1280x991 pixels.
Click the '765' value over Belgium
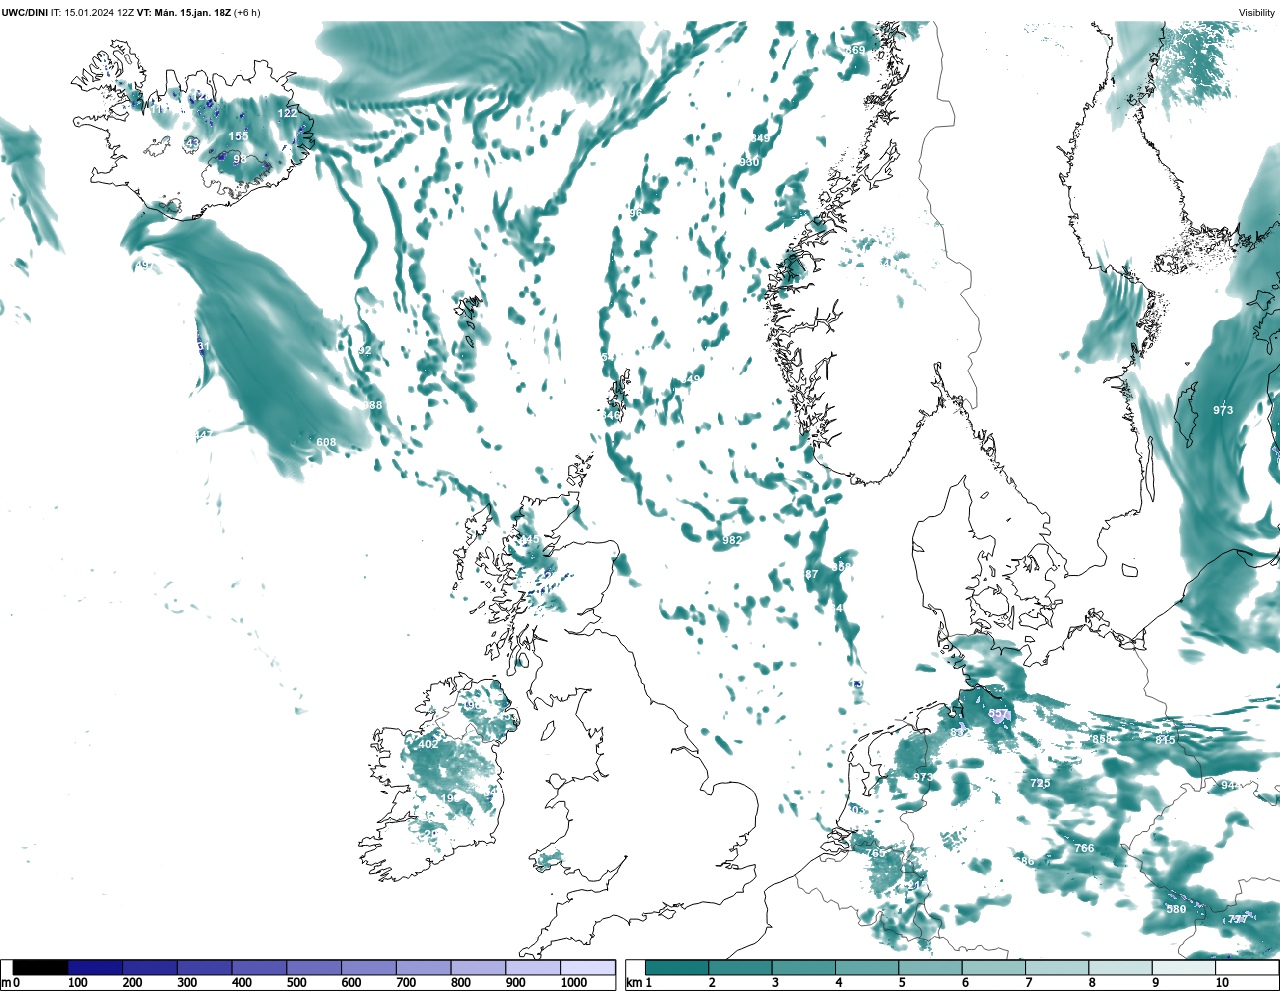point(875,853)
